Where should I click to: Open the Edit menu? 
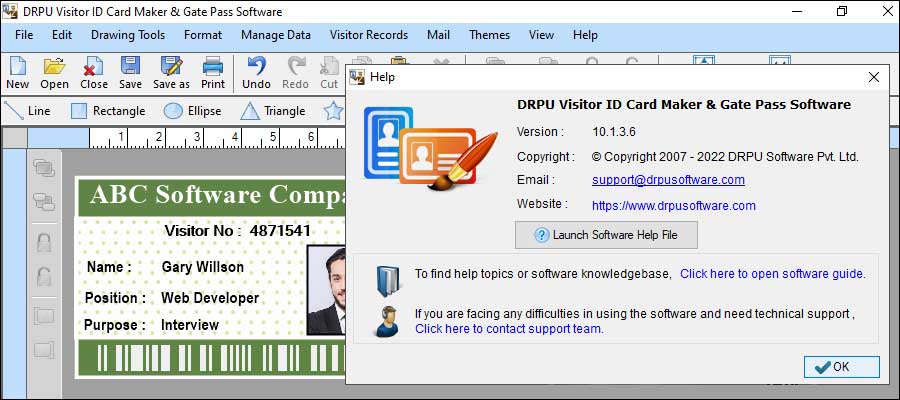(62, 35)
